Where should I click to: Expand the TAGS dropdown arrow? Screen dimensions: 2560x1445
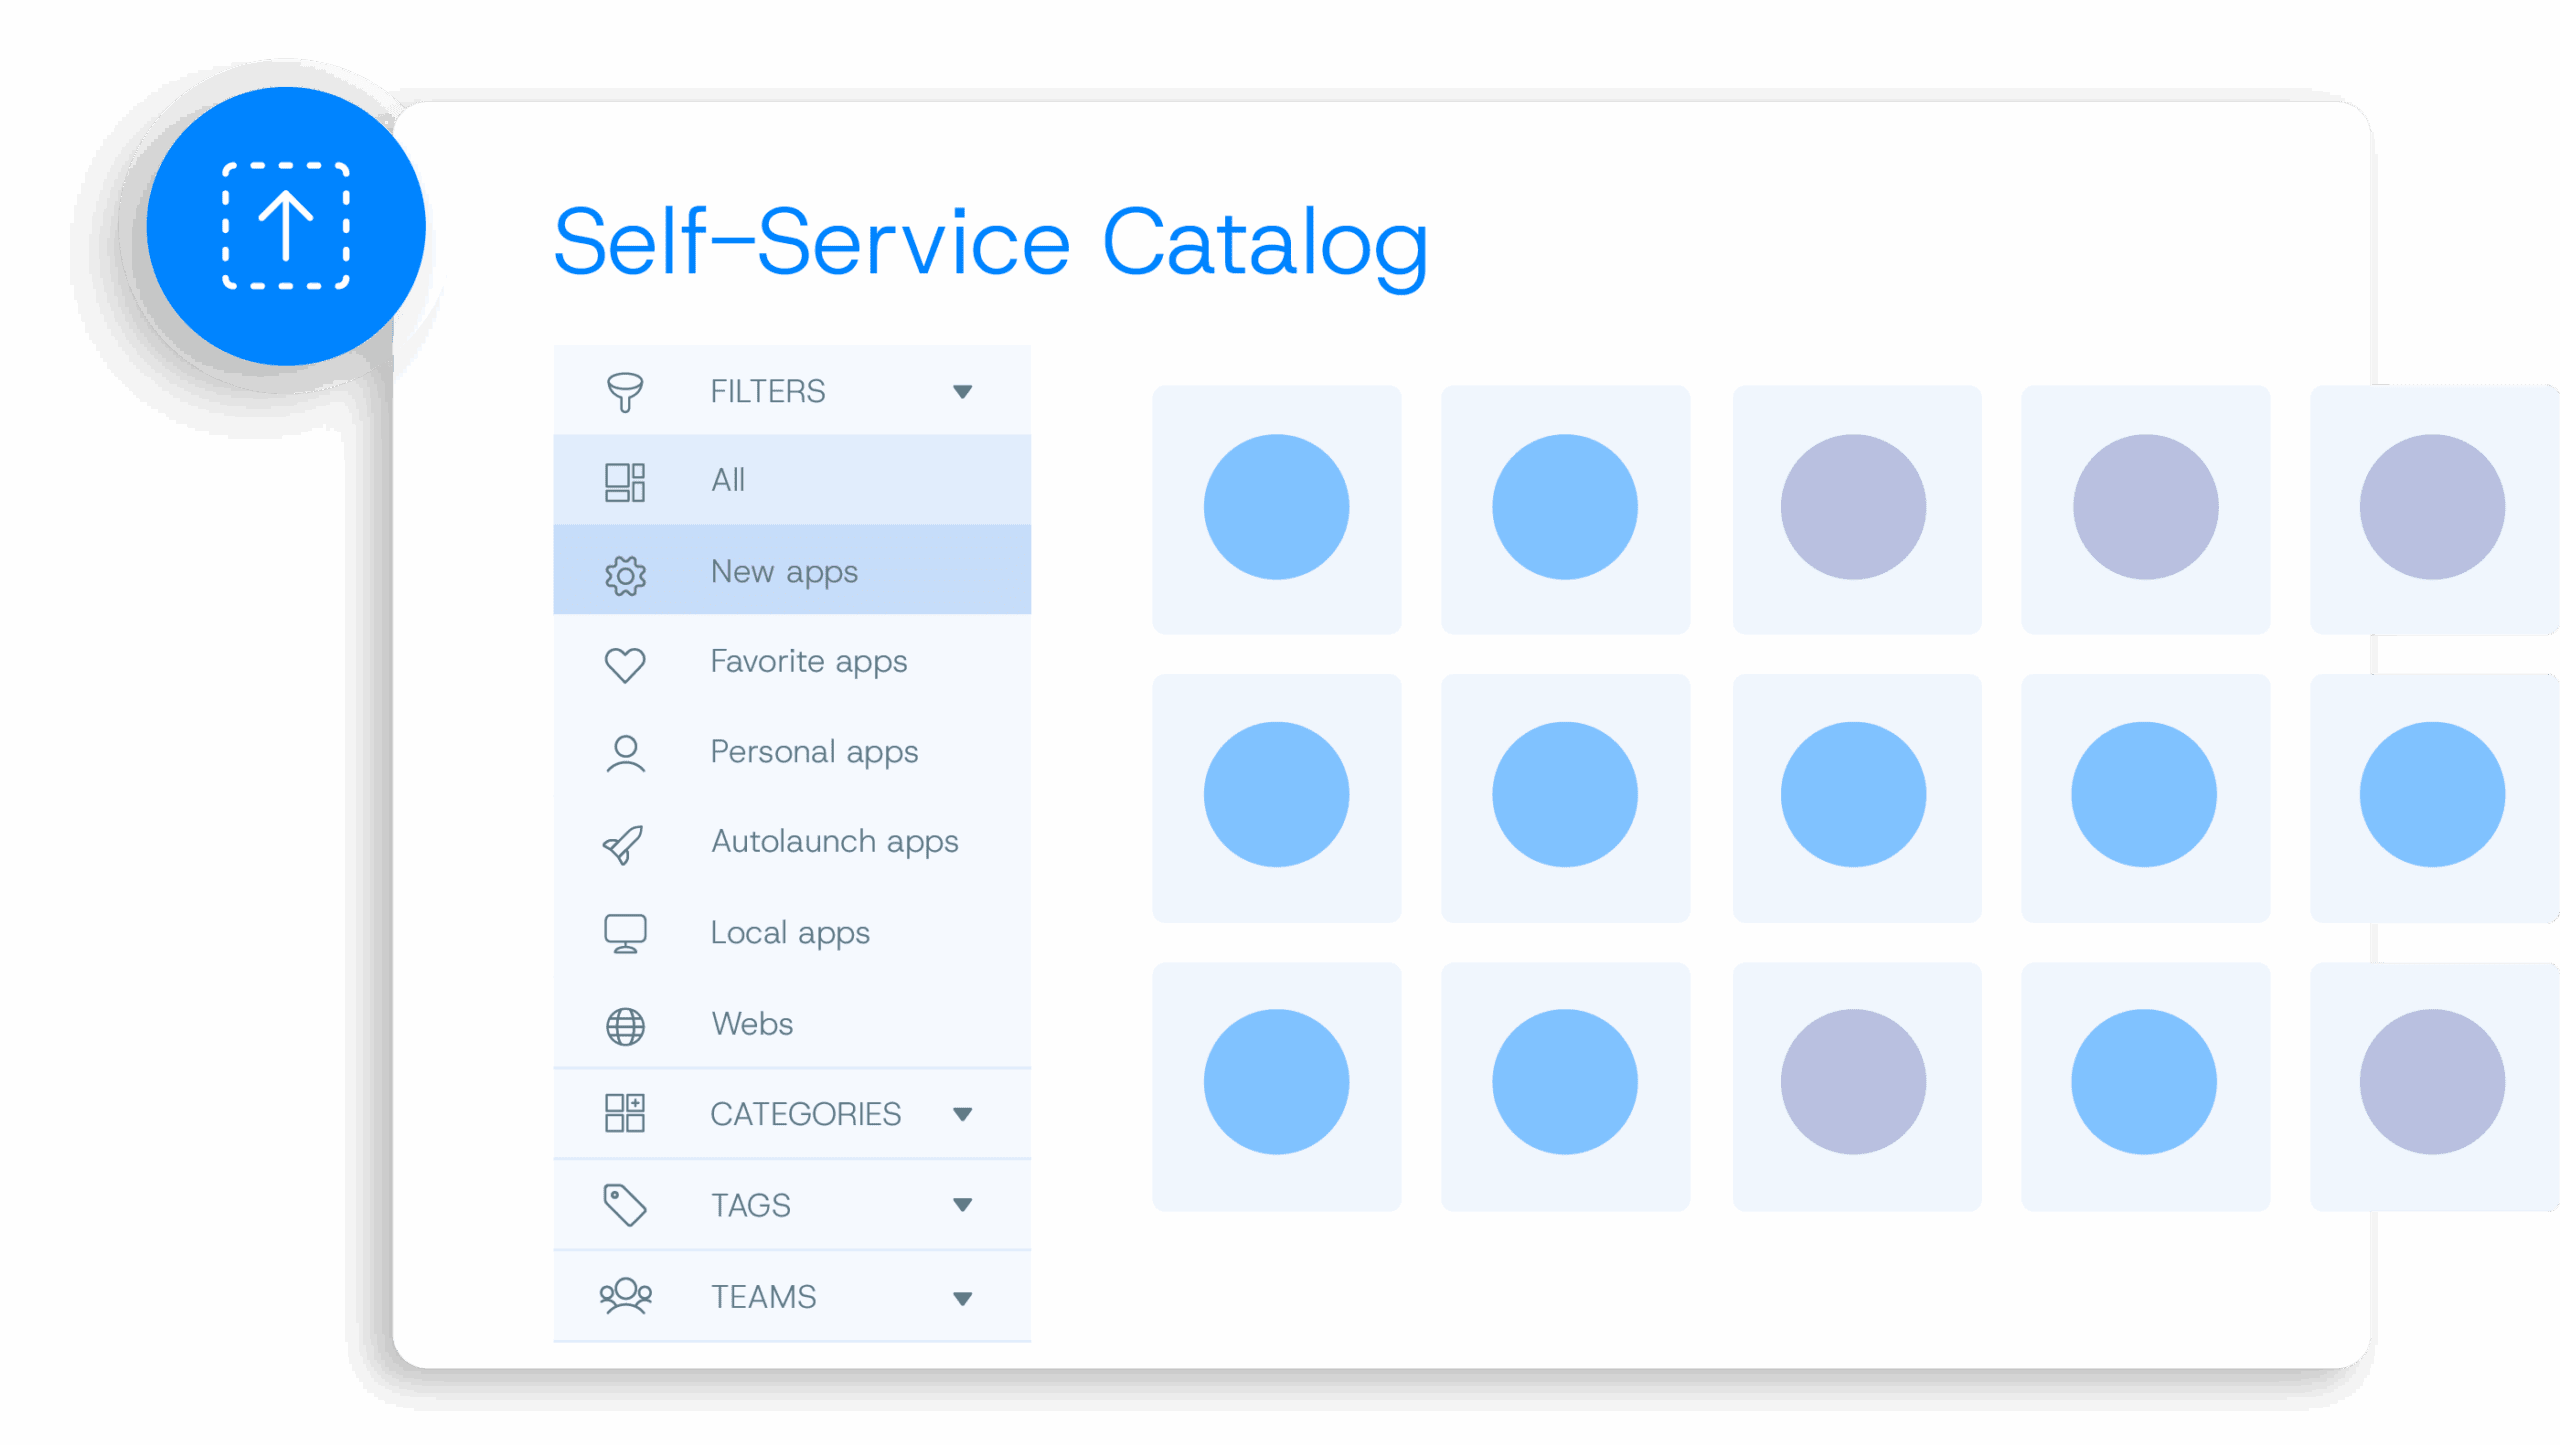coord(962,1205)
